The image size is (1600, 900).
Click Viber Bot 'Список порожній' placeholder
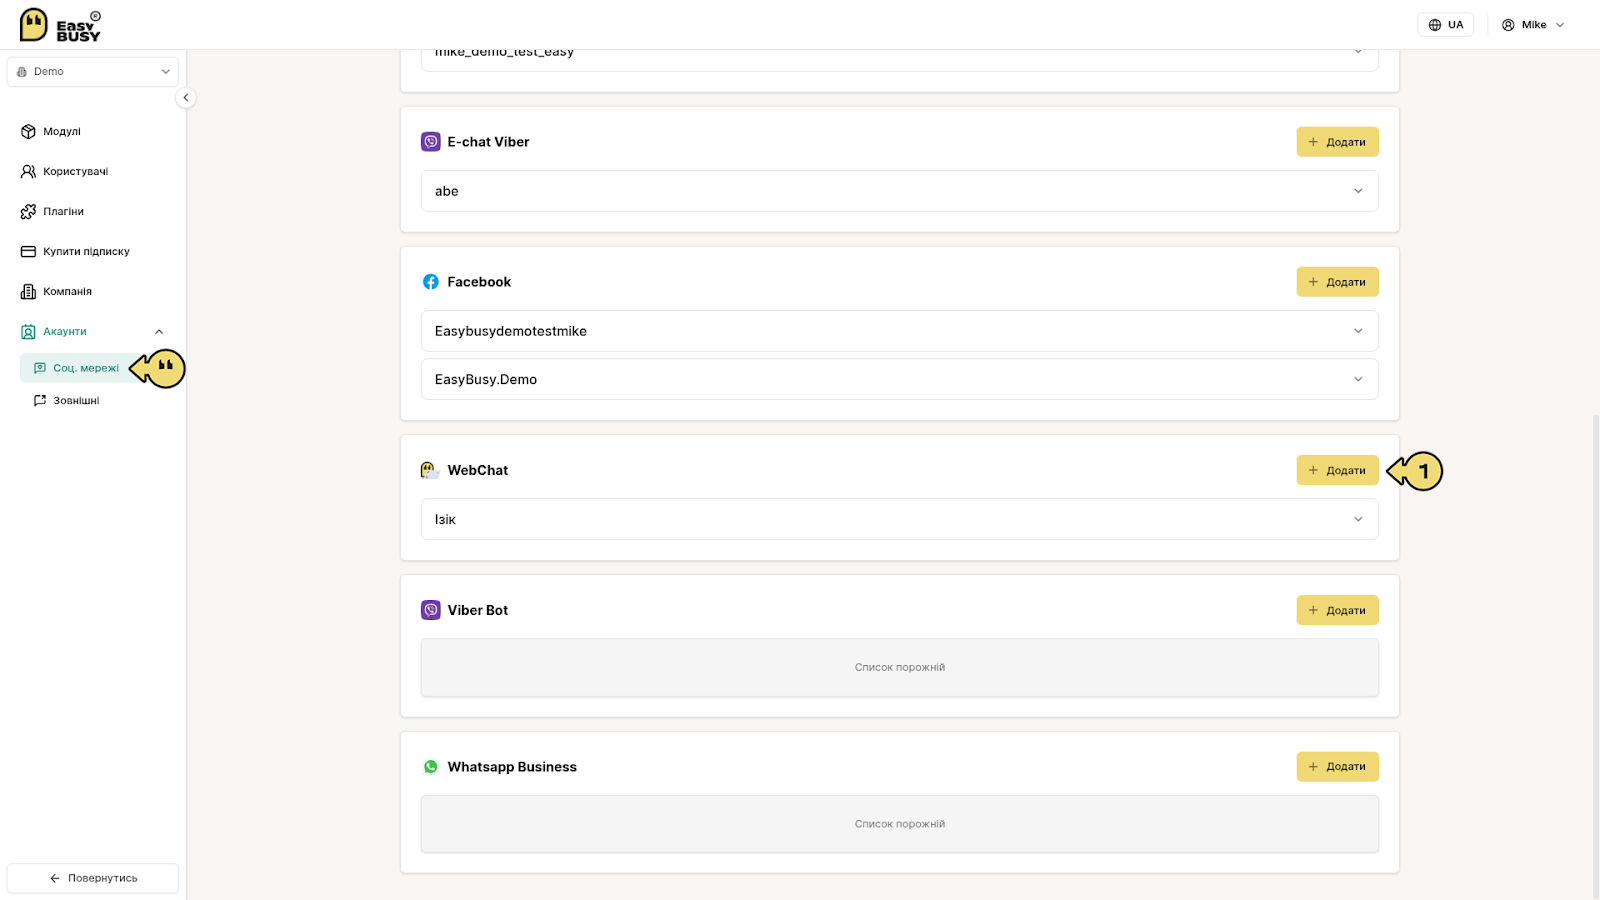tap(900, 667)
